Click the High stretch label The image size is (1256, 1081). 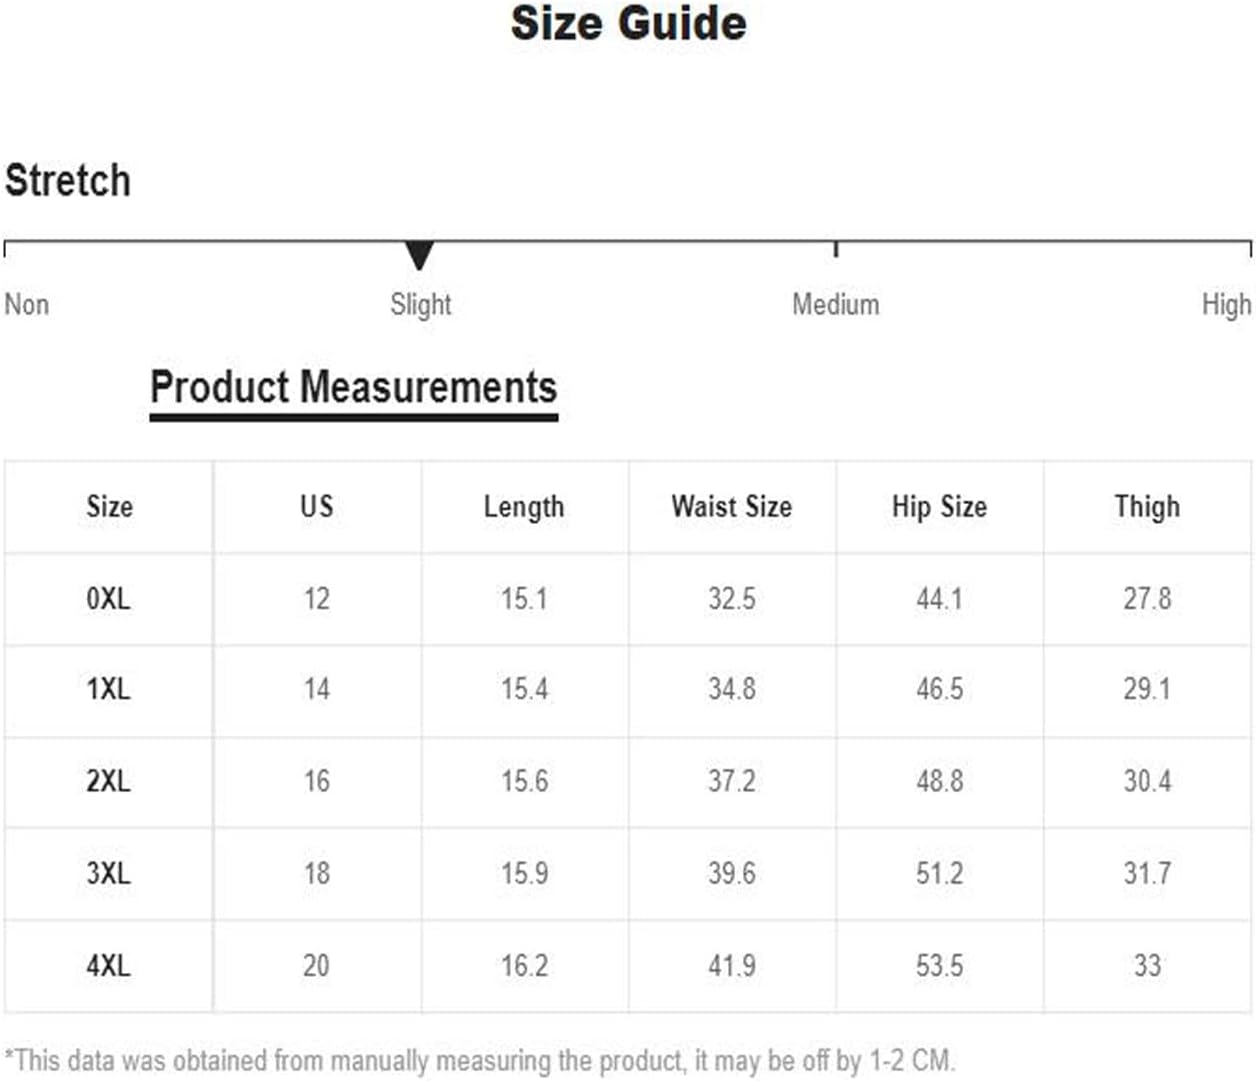pos(1227,304)
